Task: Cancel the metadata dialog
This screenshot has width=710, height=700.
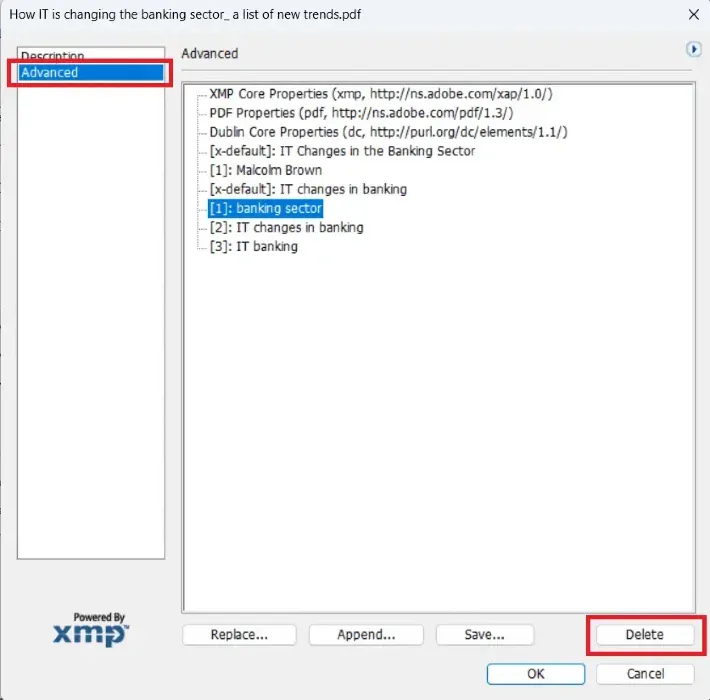Action: [x=645, y=674]
